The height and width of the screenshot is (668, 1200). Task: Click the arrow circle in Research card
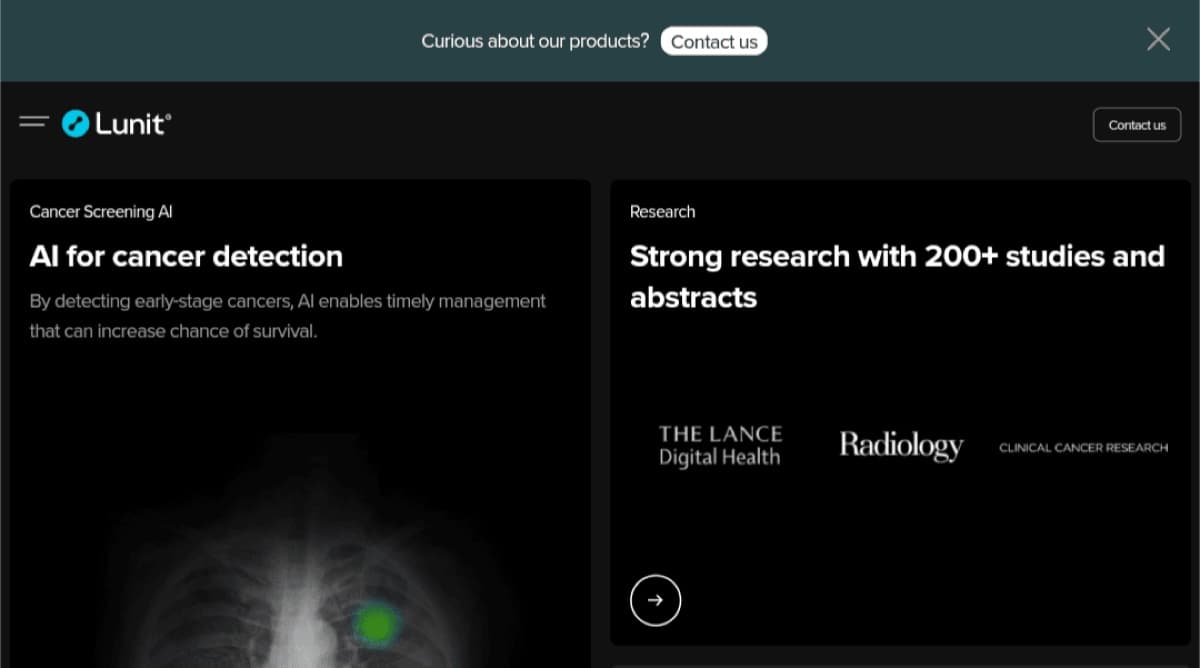(655, 600)
